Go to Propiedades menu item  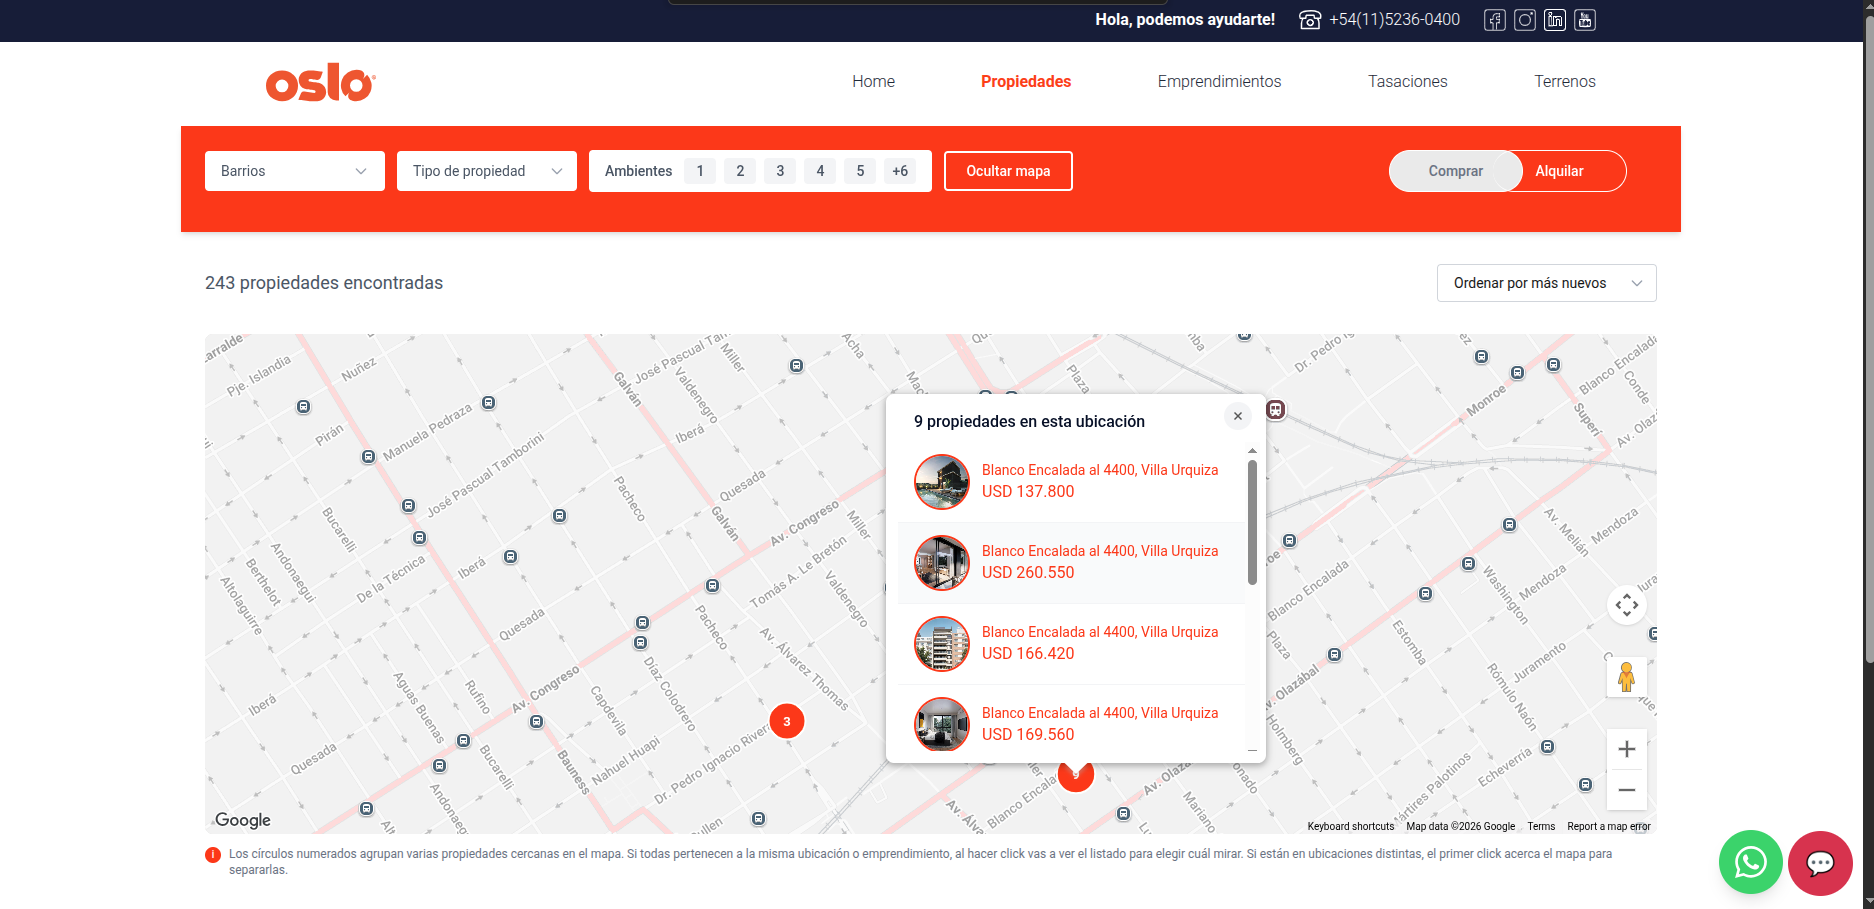(1026, 82)
